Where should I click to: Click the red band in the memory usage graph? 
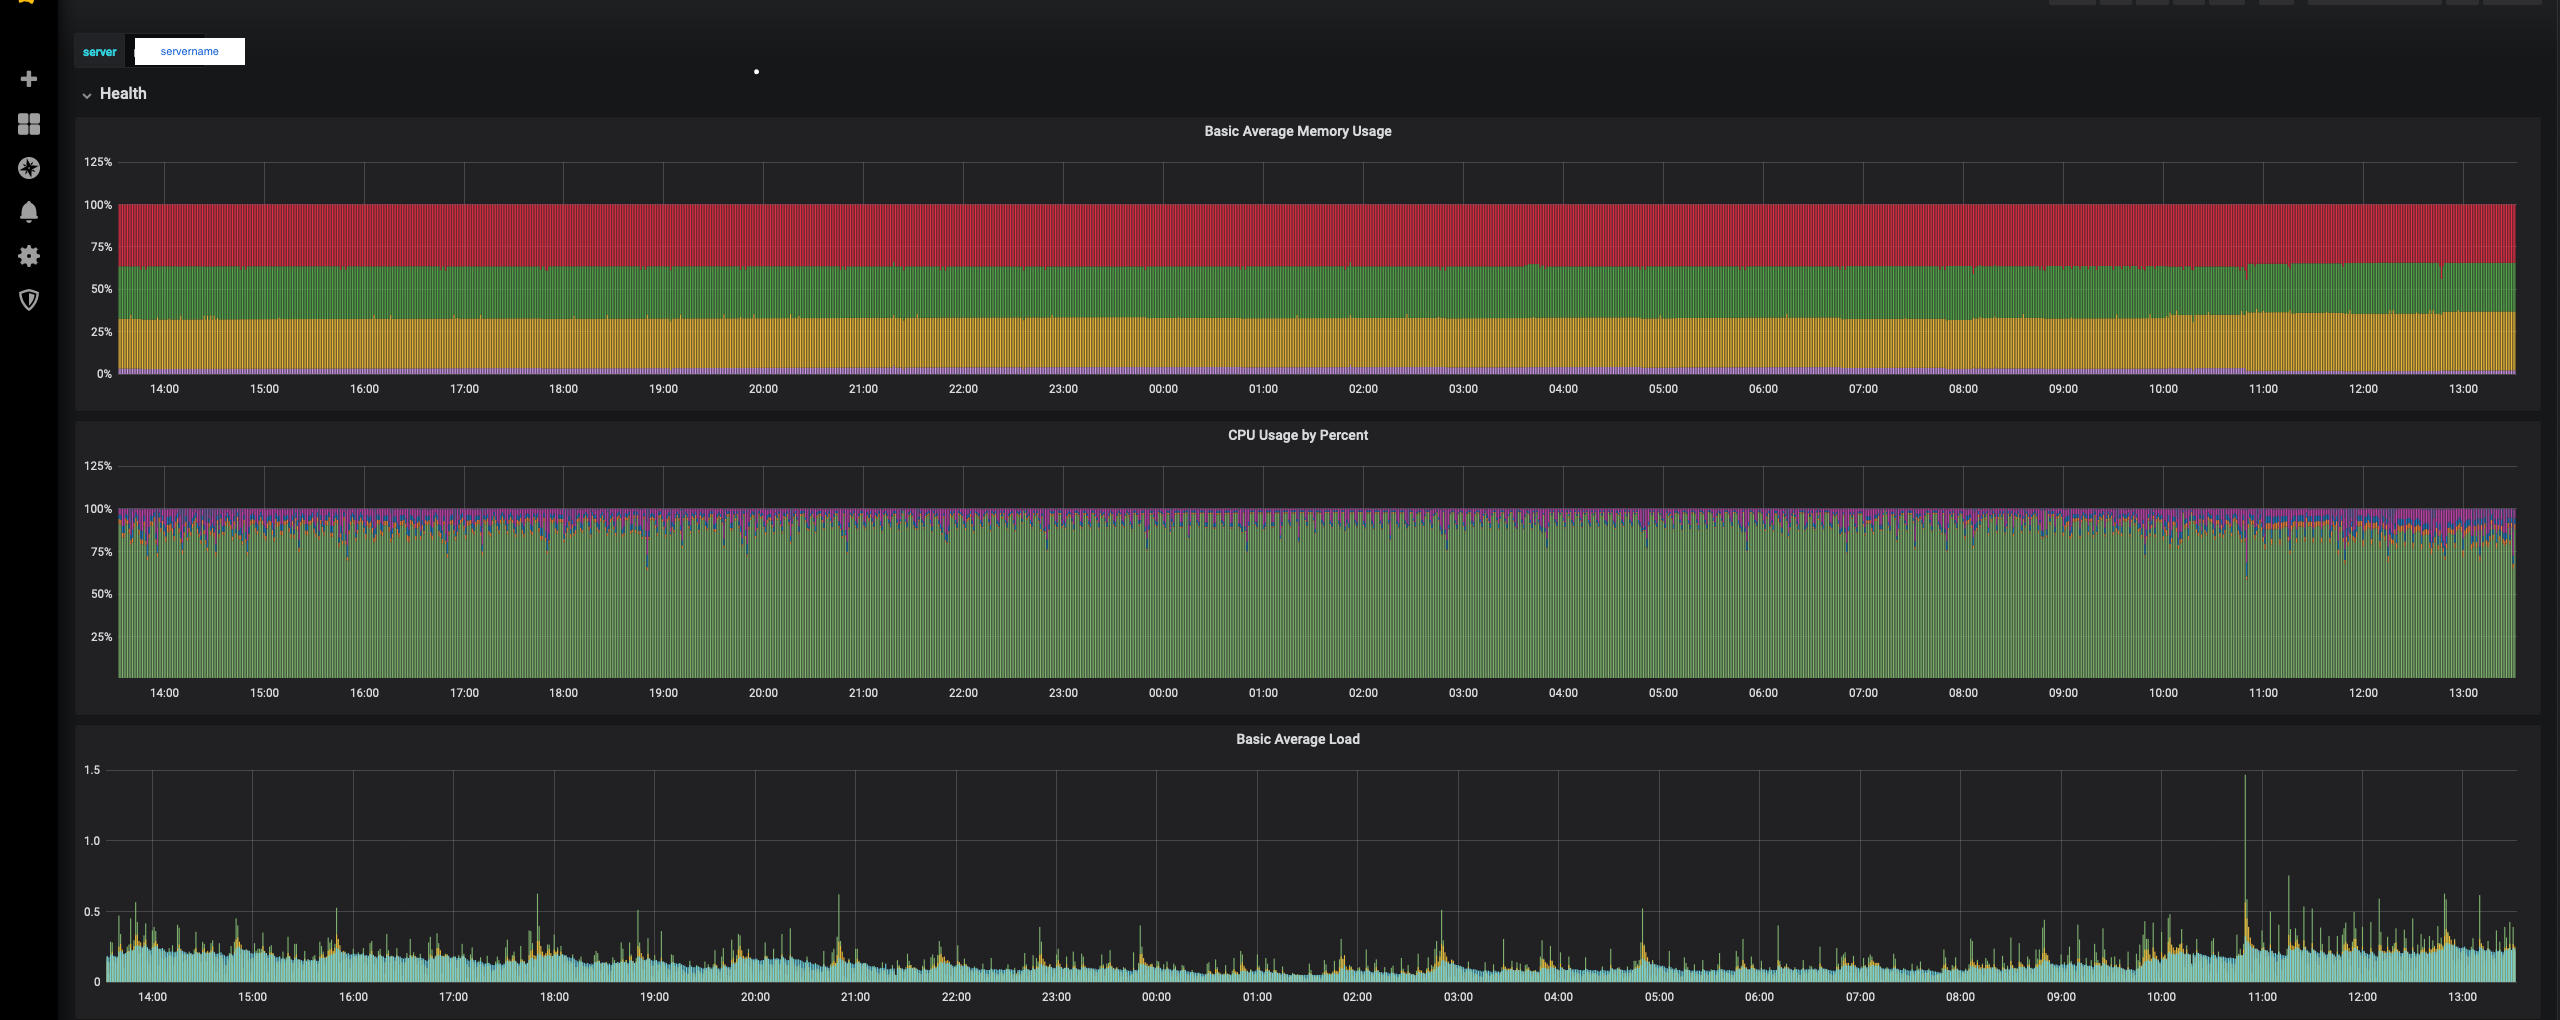pos(1300,235)
